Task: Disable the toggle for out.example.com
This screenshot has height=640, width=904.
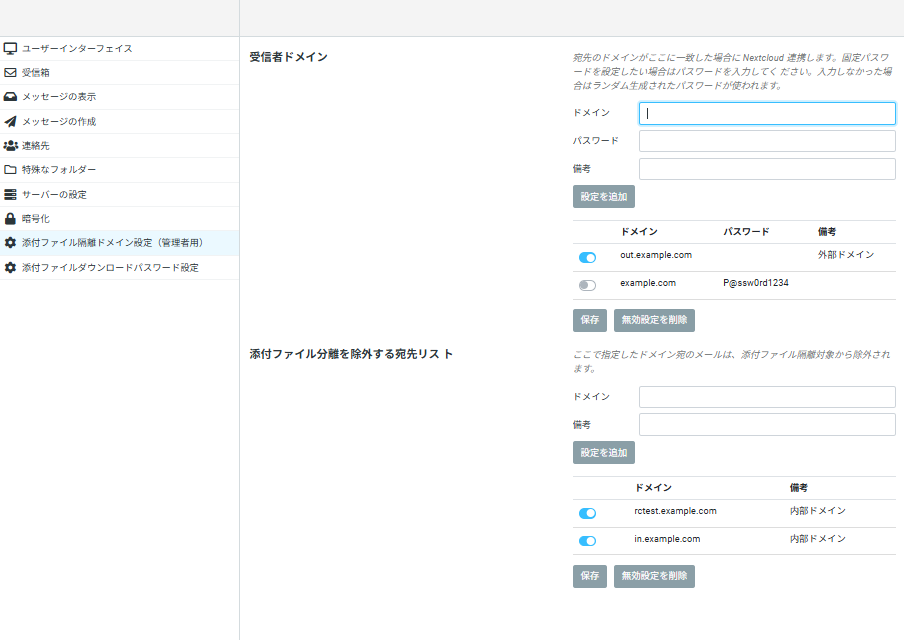Action: [587, 258]
